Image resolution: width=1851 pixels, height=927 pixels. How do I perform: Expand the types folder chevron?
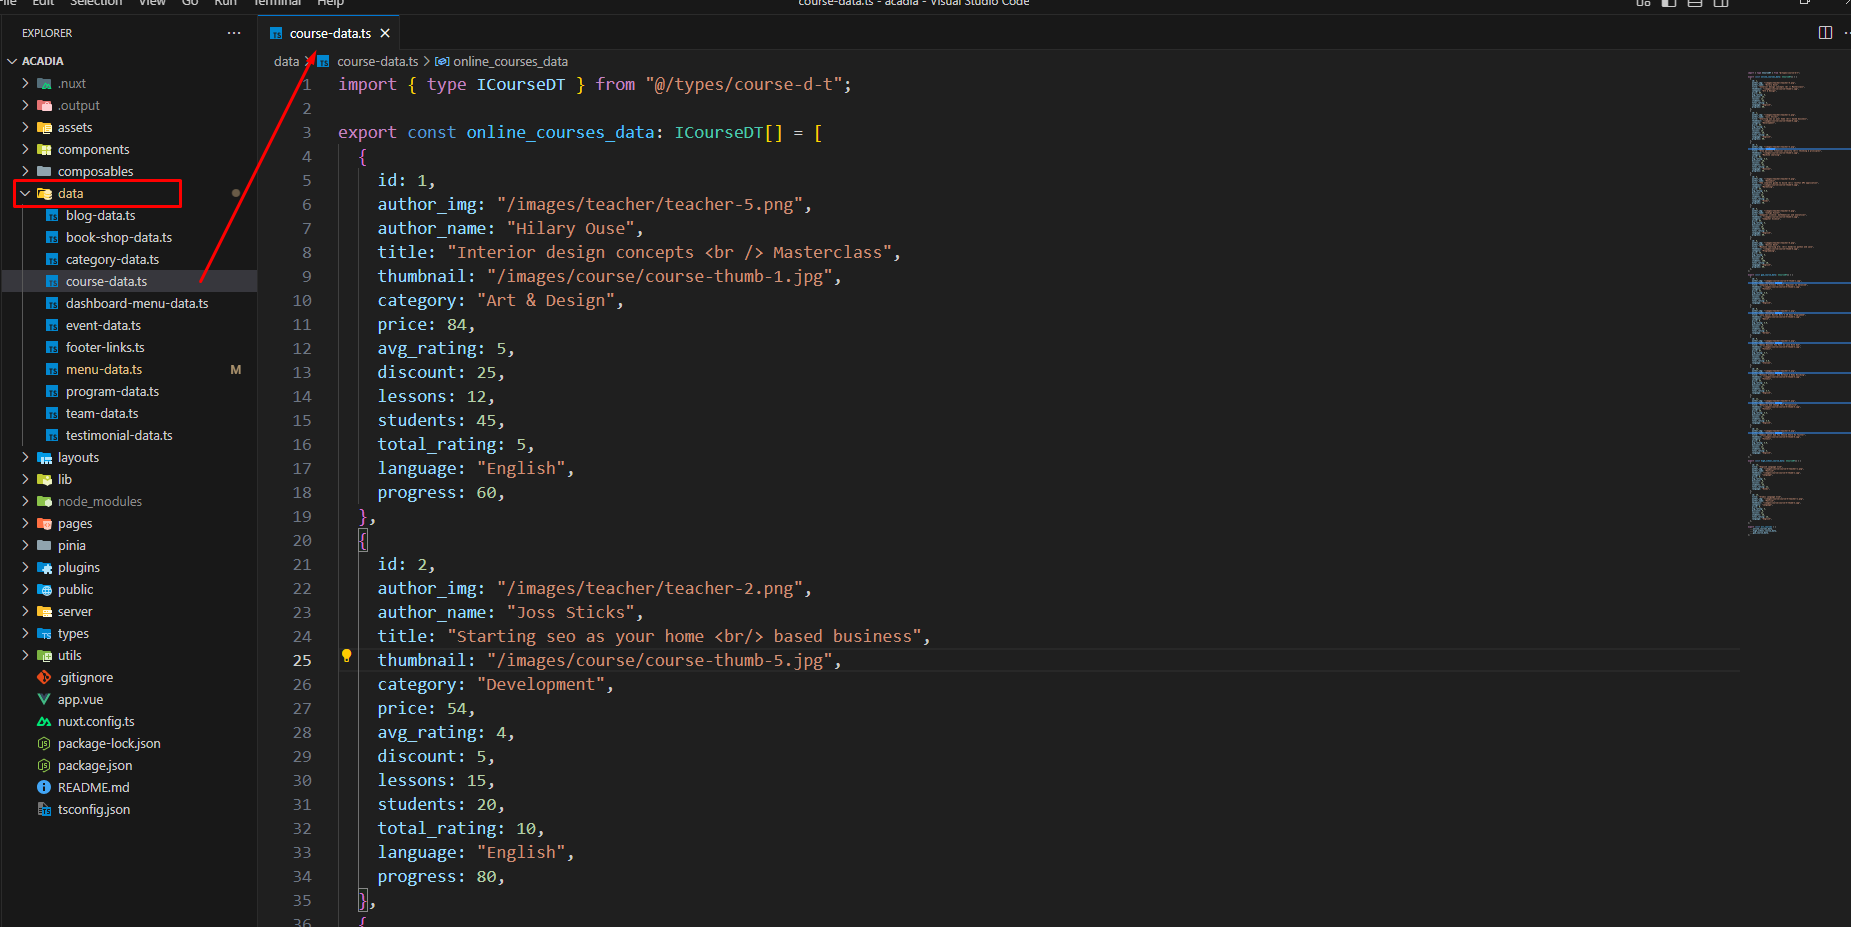click(25, 634)
